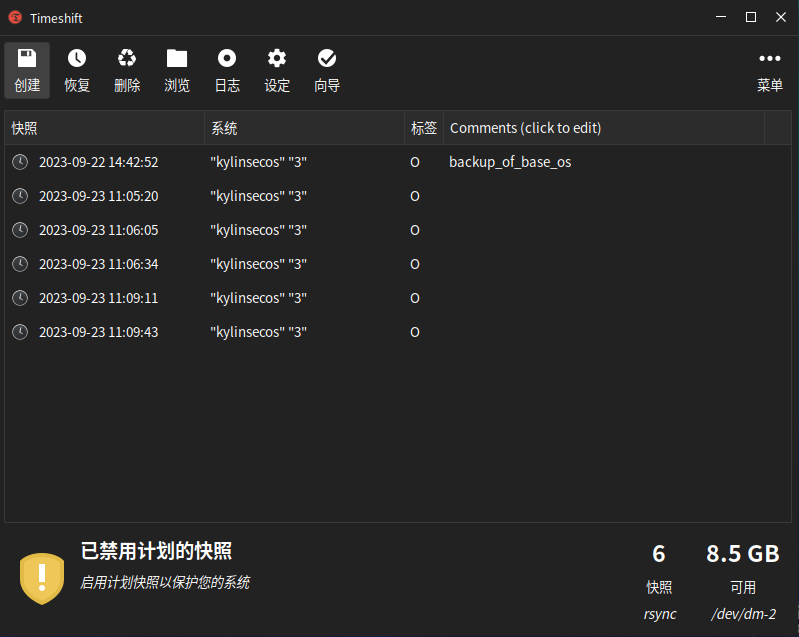Click the Timeshift app icon in title bar
The height and width of the screenshot is (637, 799).
click(15, 17)
